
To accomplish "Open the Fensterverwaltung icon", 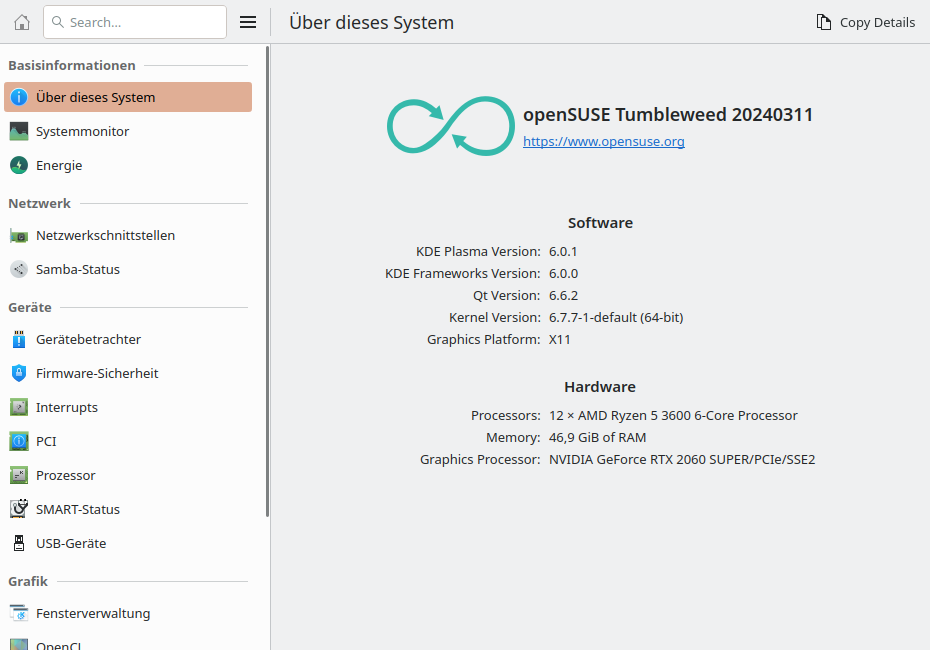I will 19,613.
